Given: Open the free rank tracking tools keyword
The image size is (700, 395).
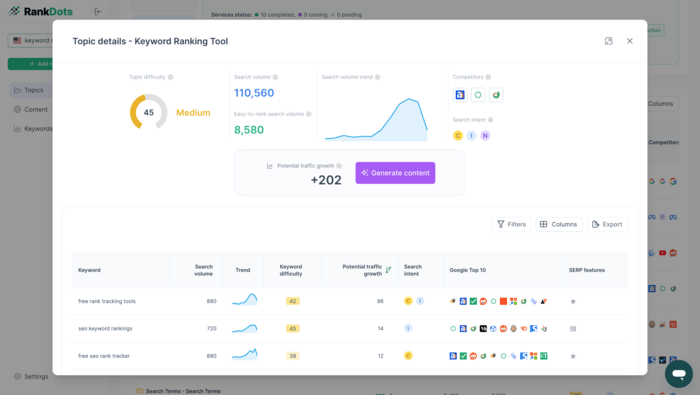Looking at the screenshot, I should pyautogui.click(x=107, y=301).
